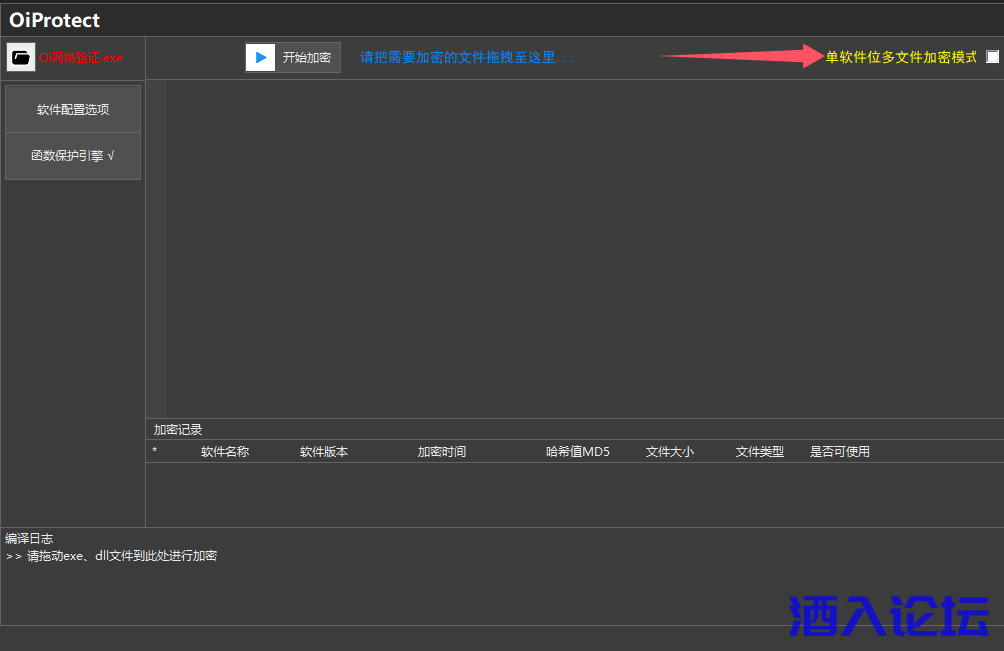Enable 单软件位多文件加密模式 checkbox
Viewport: 1004px width, 651px height.
[992, 57]
